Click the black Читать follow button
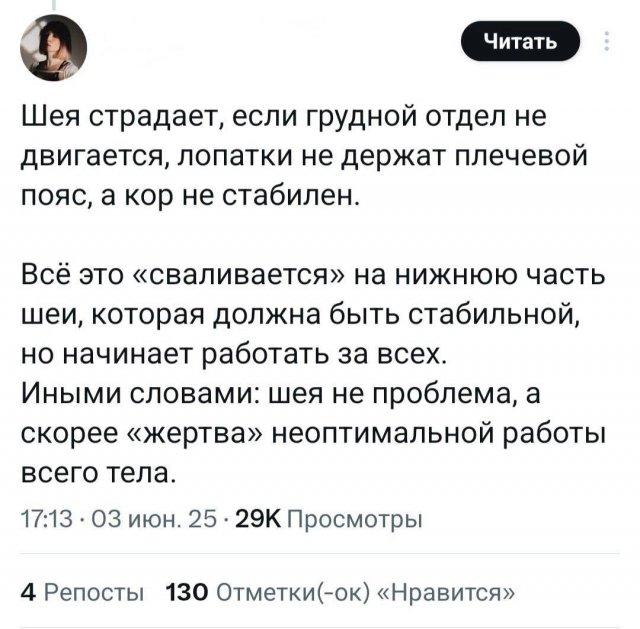The image size is (640, 629). [518, 41]
